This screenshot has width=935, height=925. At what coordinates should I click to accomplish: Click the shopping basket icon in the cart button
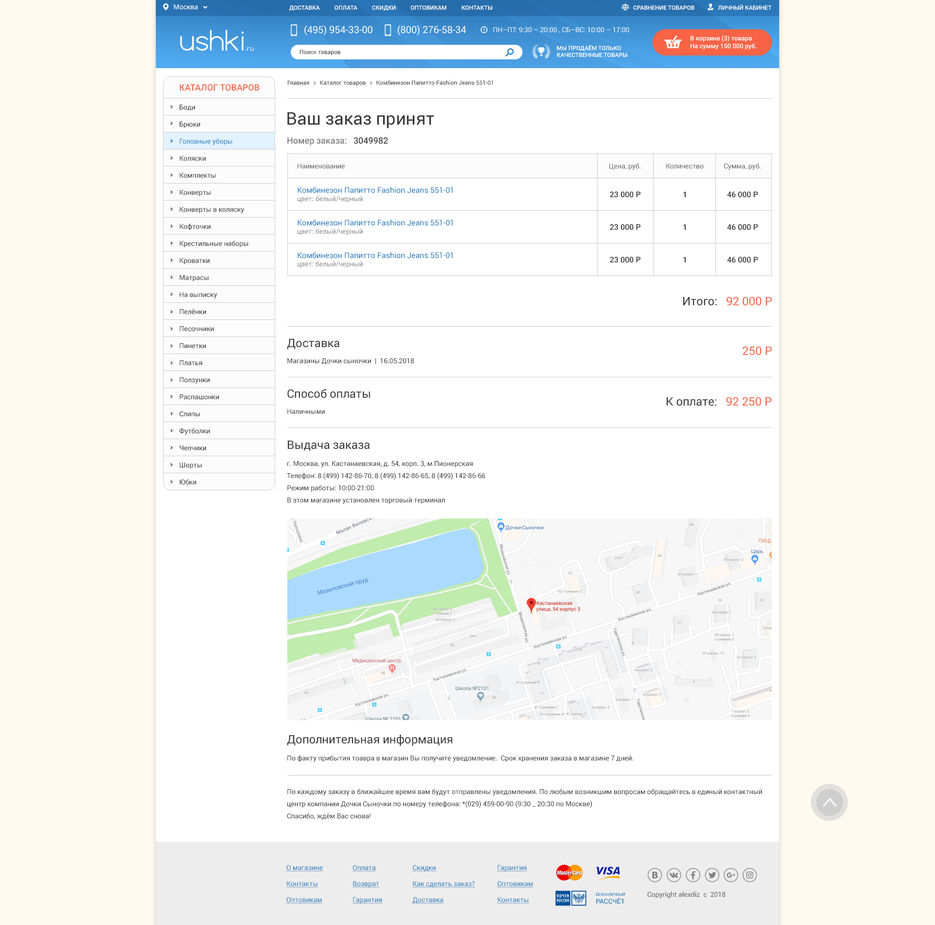[x=673, y=42]
